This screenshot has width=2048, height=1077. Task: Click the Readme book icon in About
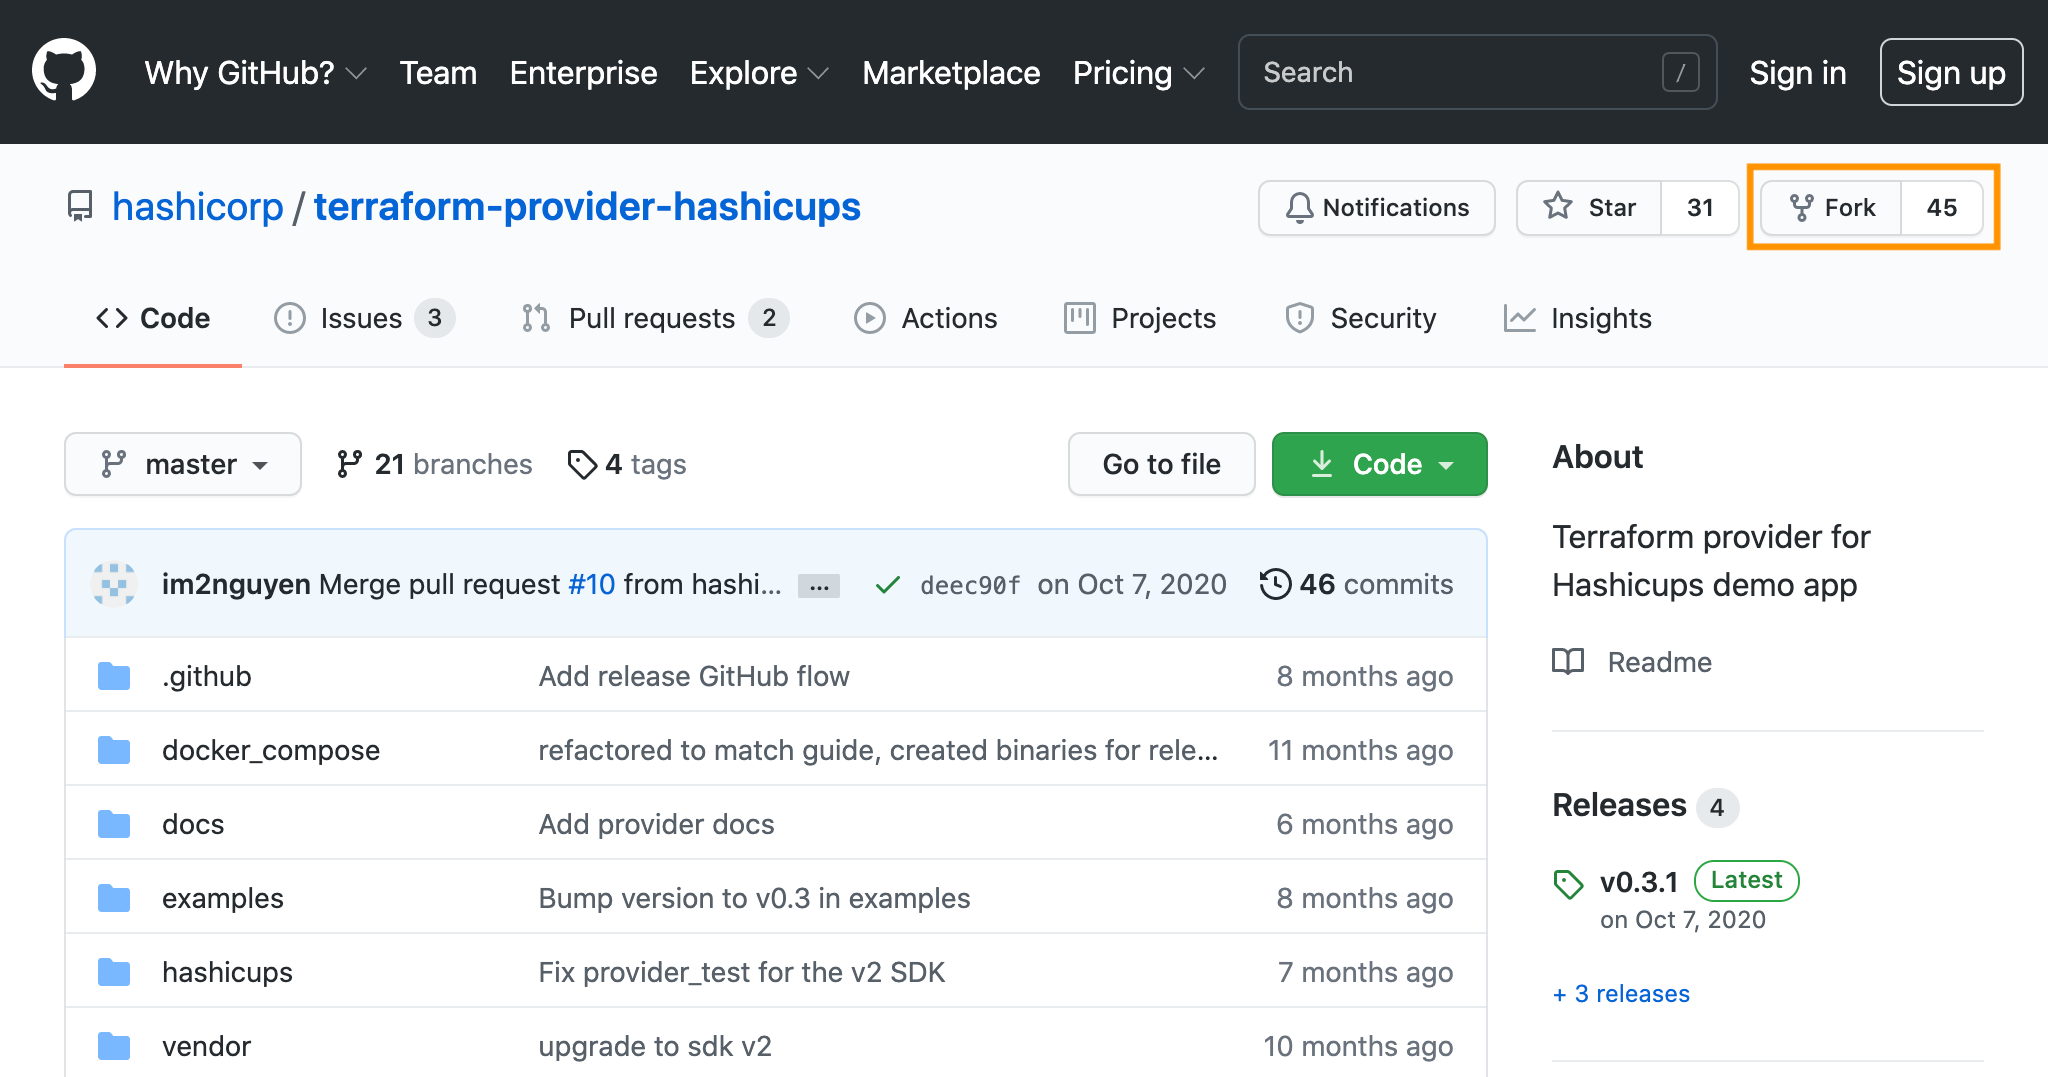[1567, 661]
